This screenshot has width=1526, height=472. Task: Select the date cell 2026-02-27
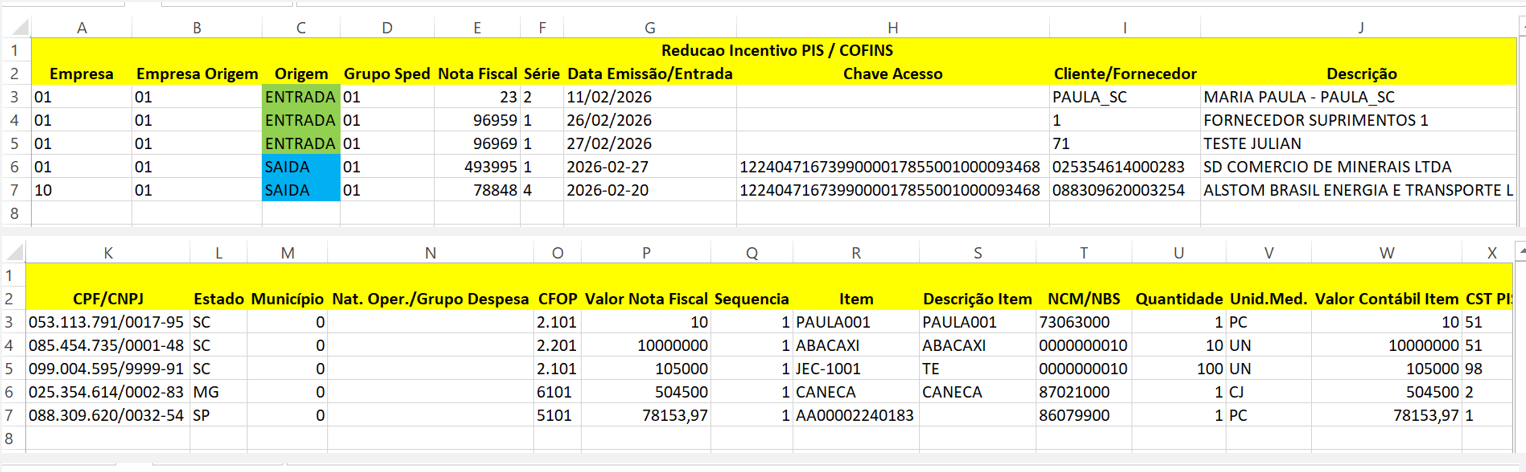tap(650, 166)
